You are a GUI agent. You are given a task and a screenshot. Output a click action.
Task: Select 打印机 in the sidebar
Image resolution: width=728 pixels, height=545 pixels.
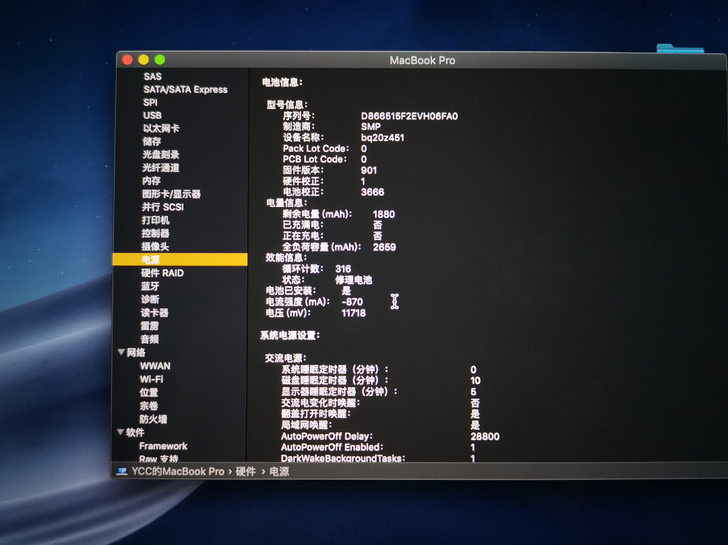pos(156,220)
